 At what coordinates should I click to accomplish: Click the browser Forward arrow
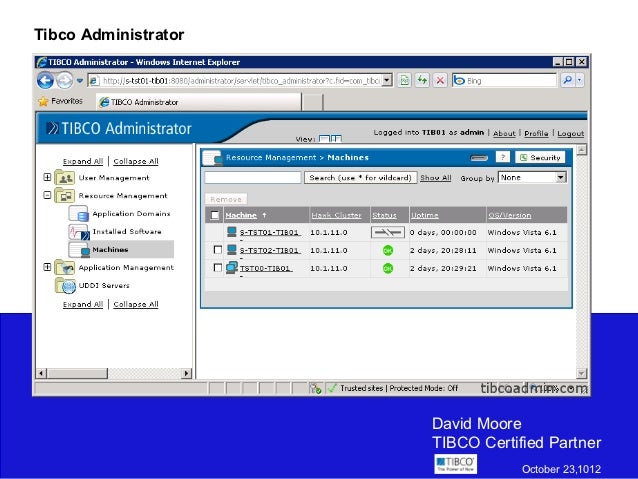[64, 81]
